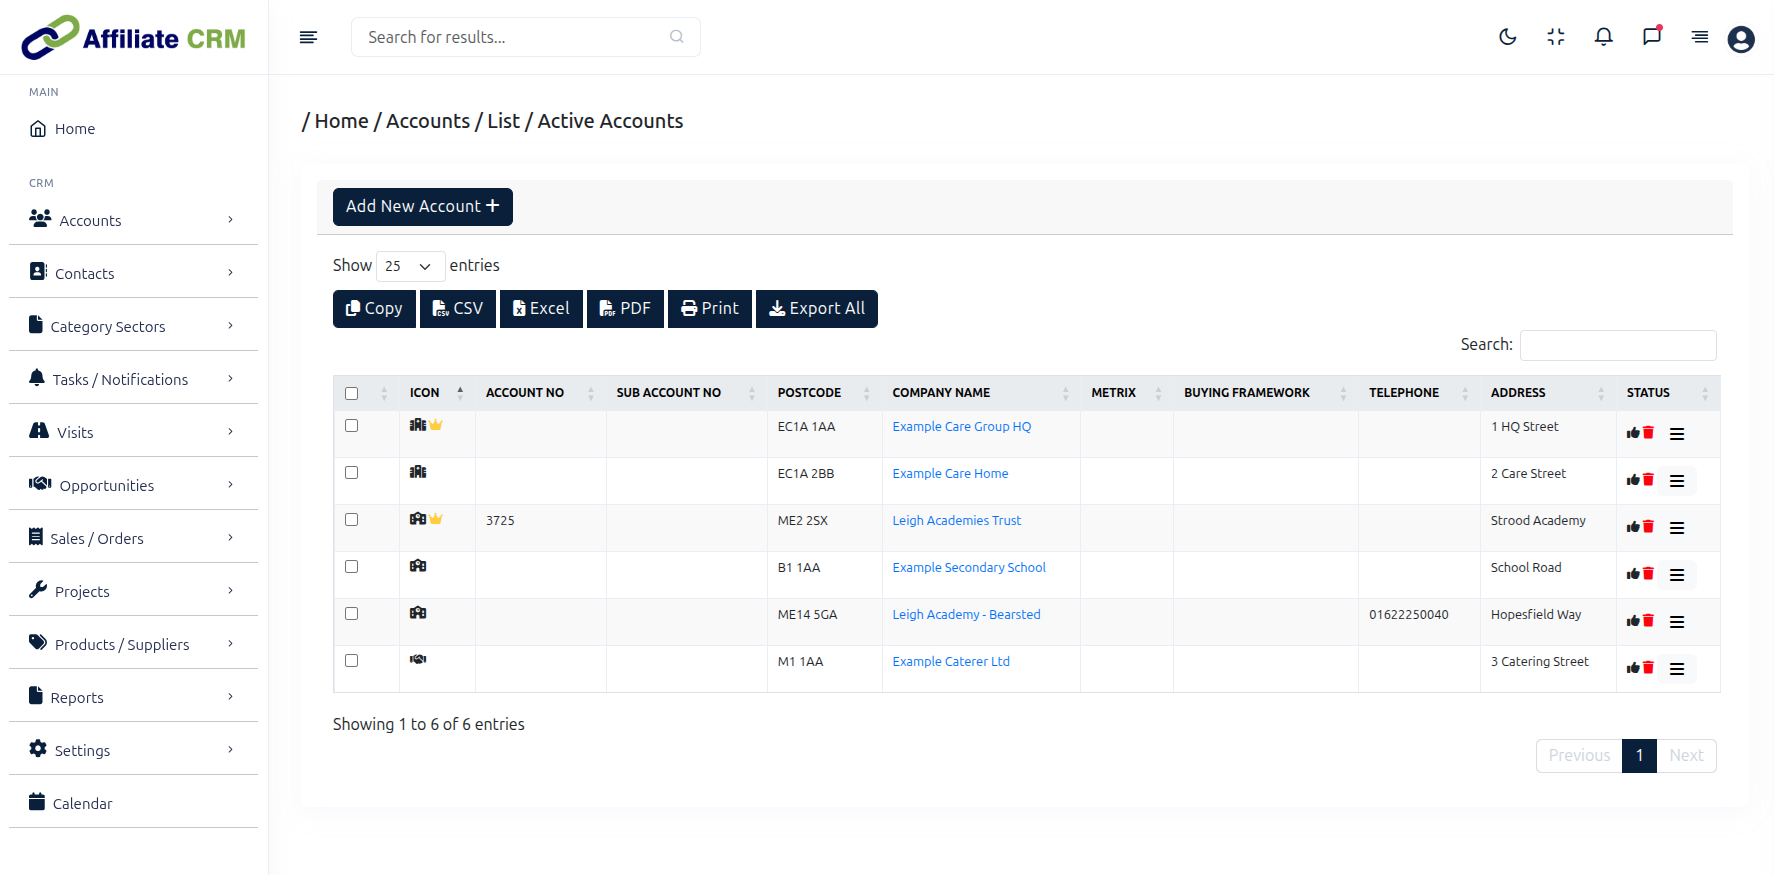
Task: Click trash icon for Leigh Academy - Bearsted
Action: [x=1648, y=621]
